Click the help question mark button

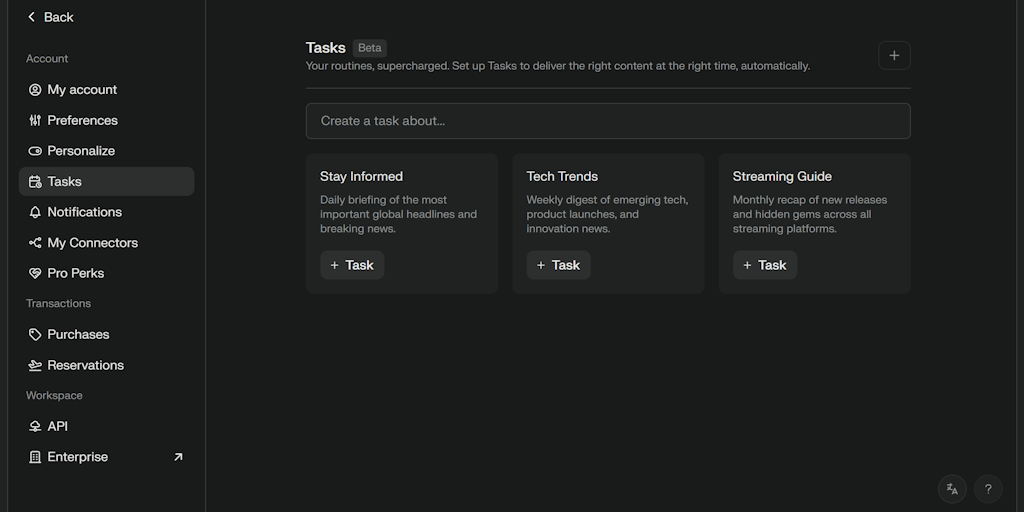tap(988, 489)
